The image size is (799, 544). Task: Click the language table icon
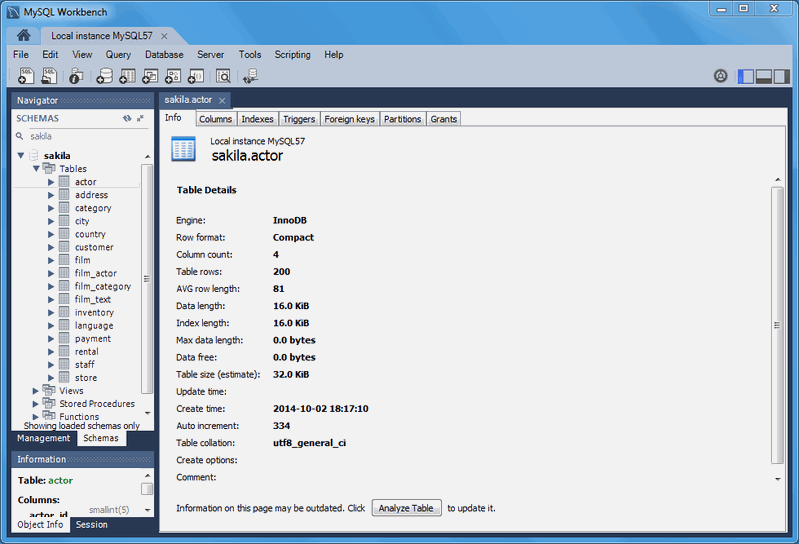pyautogui.click(x=64, y=325)
